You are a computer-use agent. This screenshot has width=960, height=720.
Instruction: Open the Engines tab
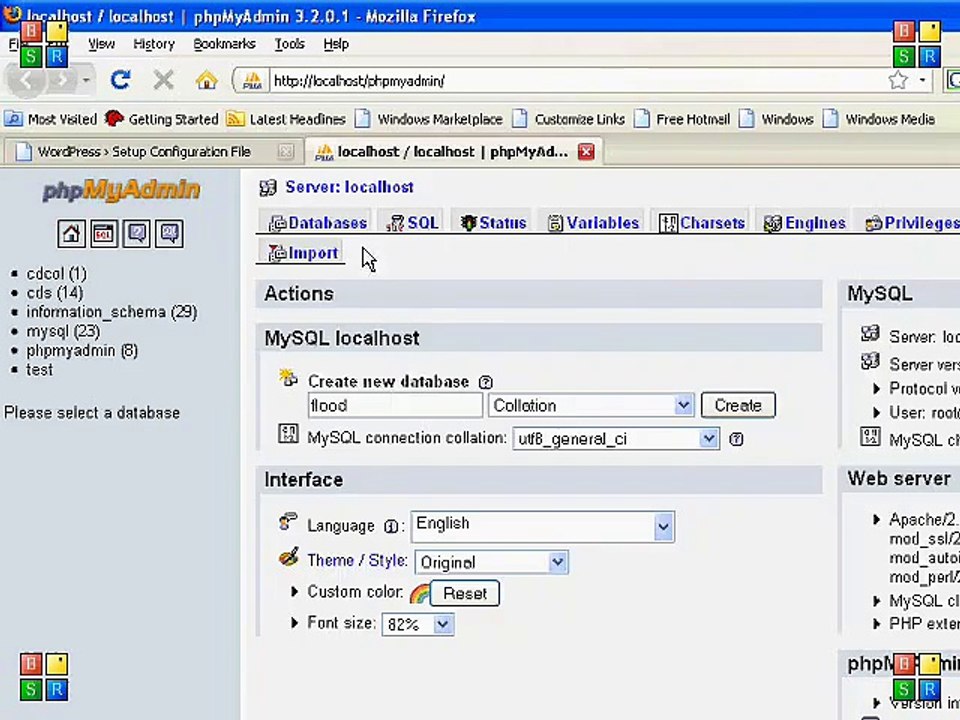click(804, 223)
